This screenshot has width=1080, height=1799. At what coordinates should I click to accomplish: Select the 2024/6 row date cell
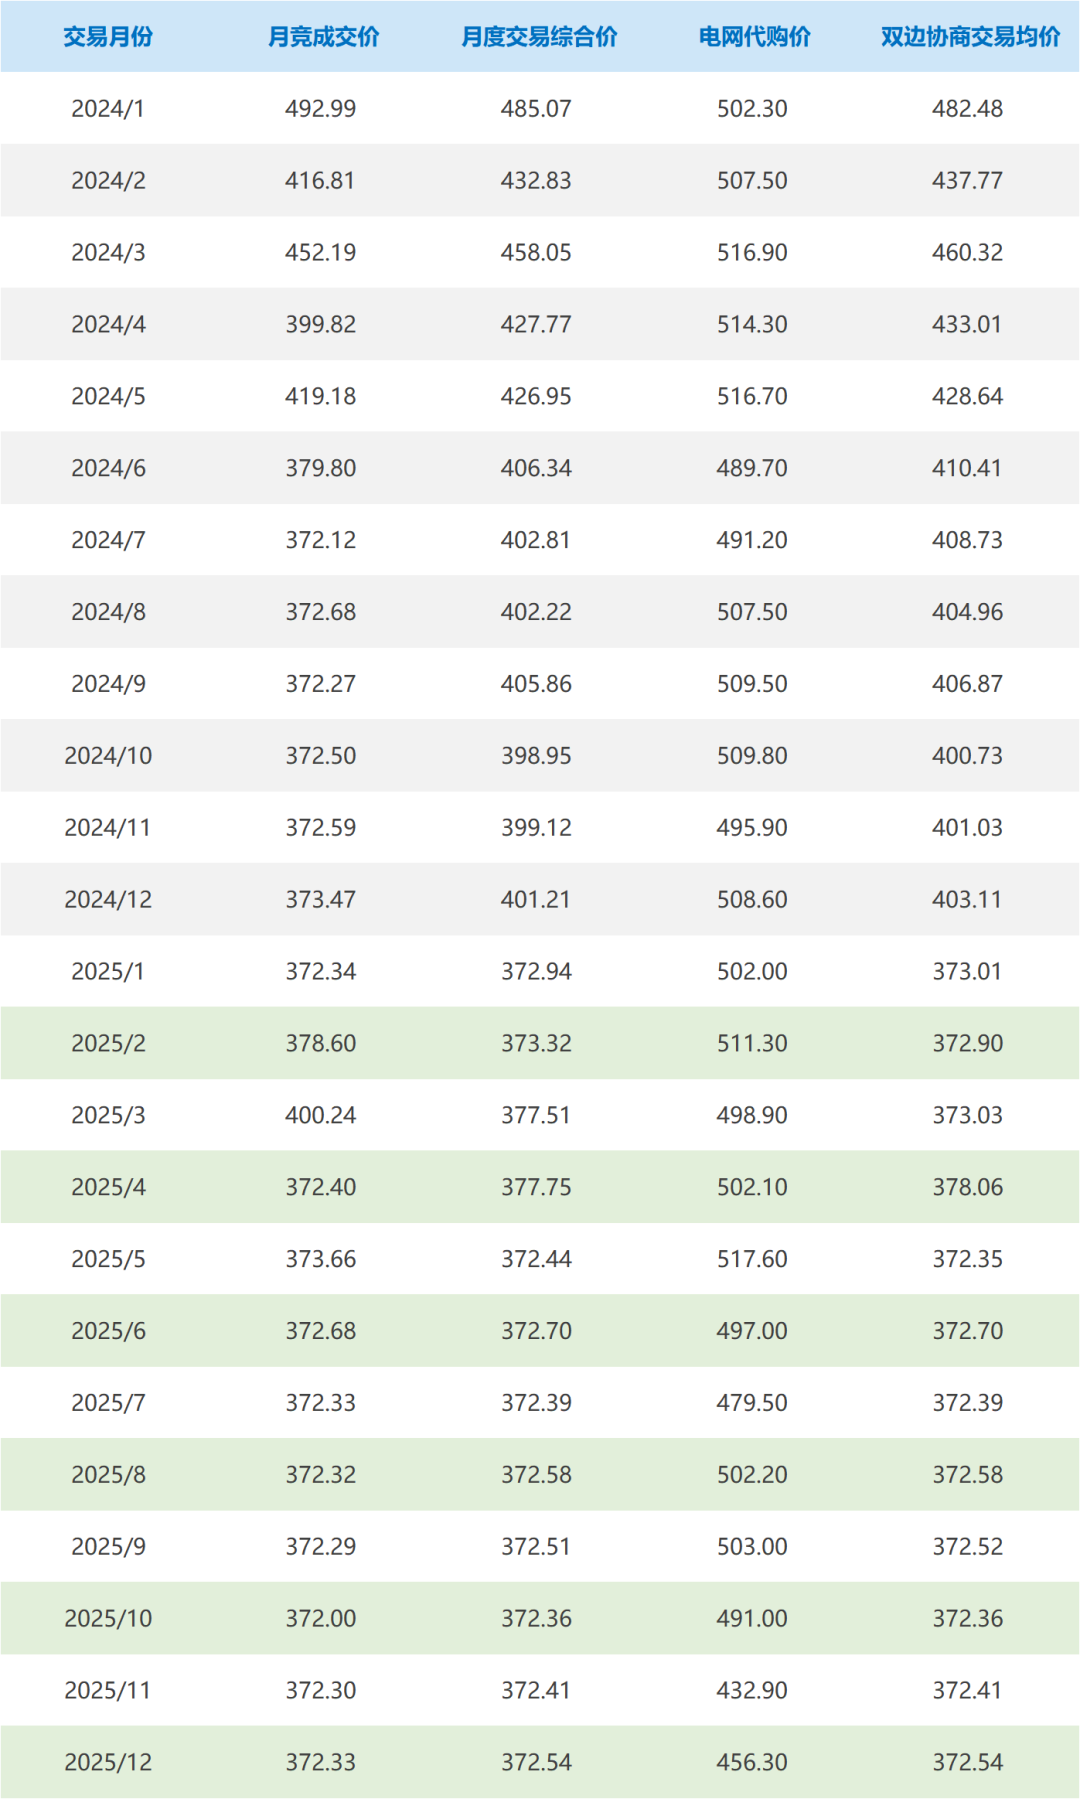pos(108,468)
